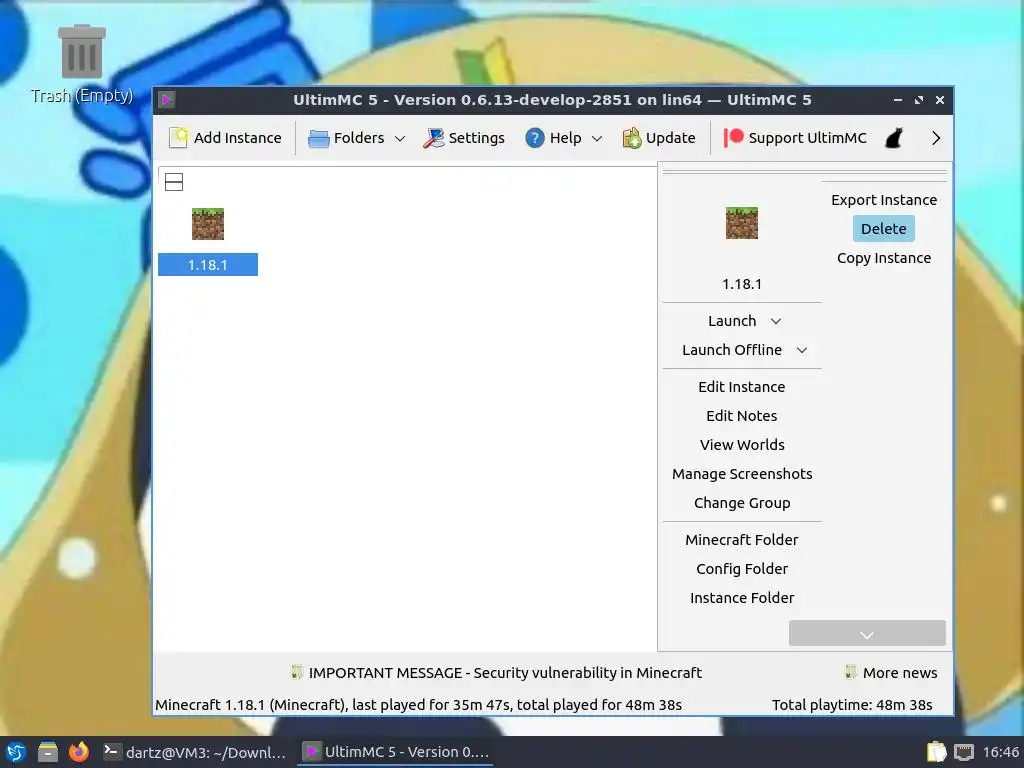Click the Total playtime status text

point(852,705)
